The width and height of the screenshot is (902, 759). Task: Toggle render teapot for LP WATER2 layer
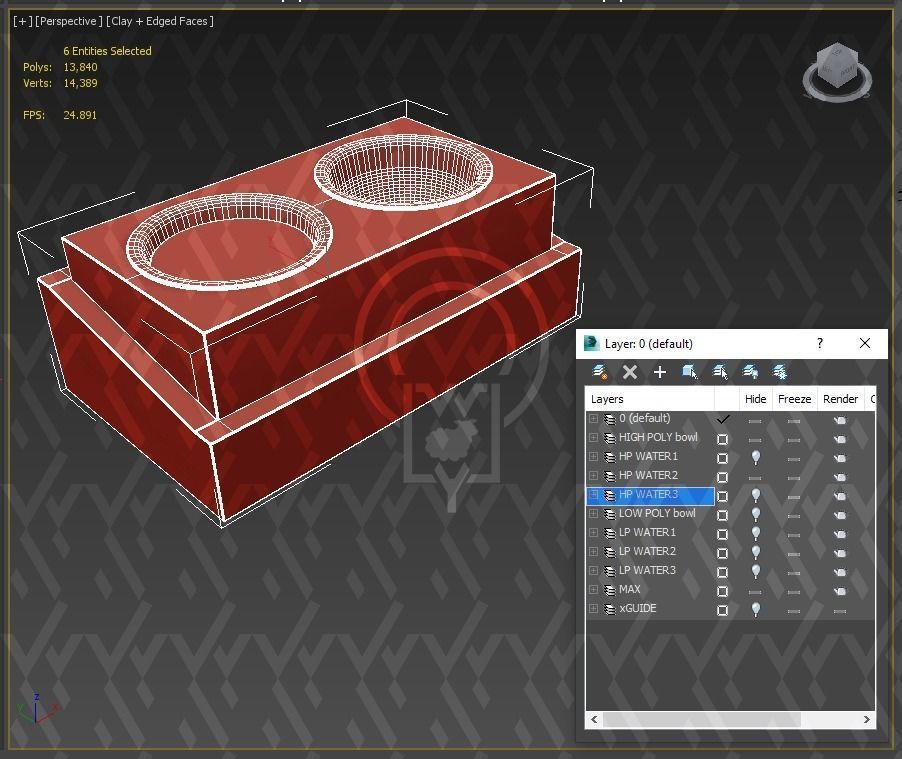[x=840, y=554]
